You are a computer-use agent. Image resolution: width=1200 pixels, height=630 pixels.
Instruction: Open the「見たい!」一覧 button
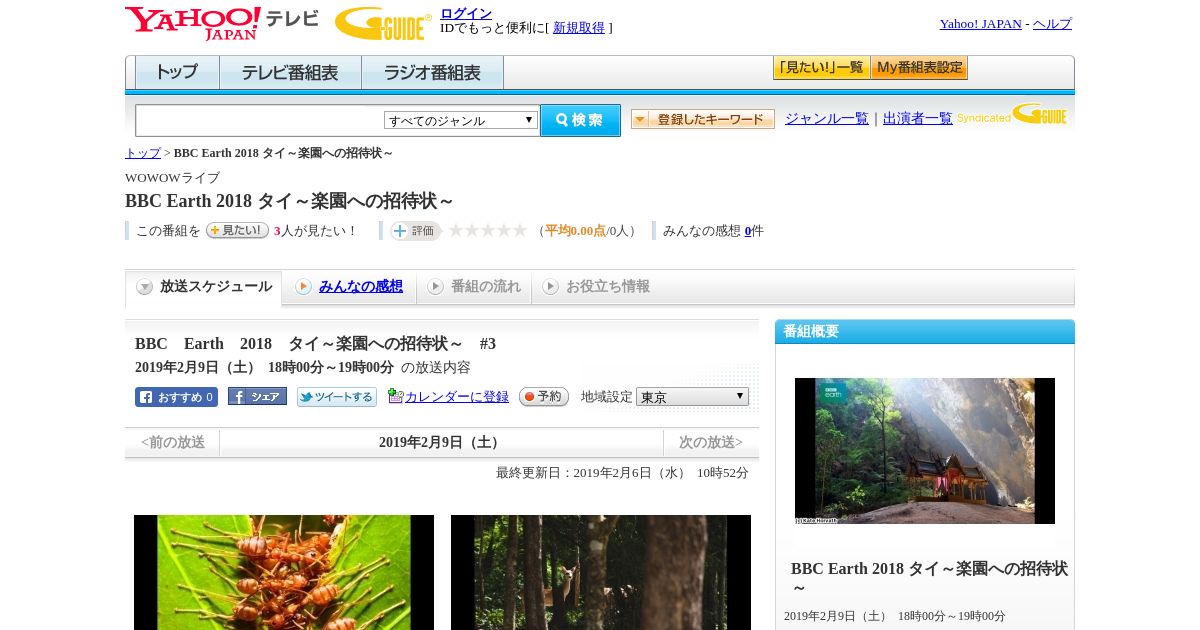tap(821, 68)
